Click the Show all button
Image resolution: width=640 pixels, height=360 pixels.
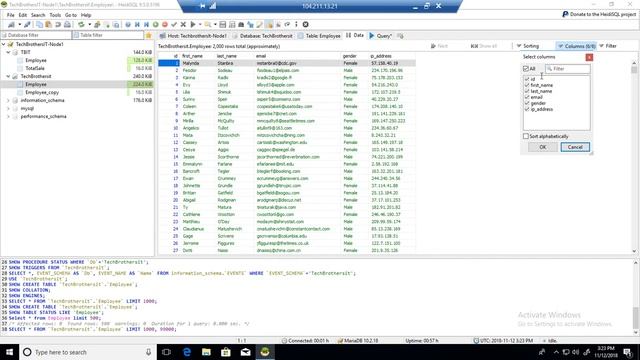click(x=484, y=46)
